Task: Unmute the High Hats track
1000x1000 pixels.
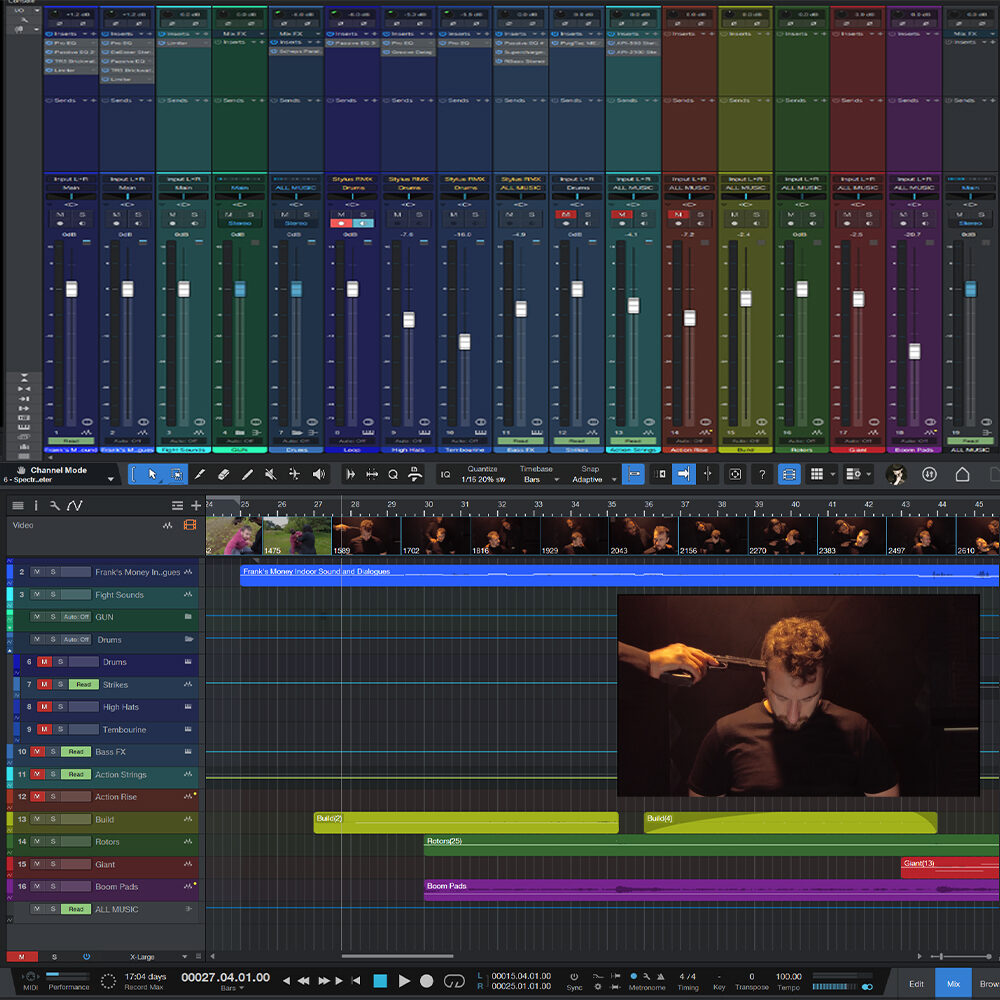Action: click(44, 707)
